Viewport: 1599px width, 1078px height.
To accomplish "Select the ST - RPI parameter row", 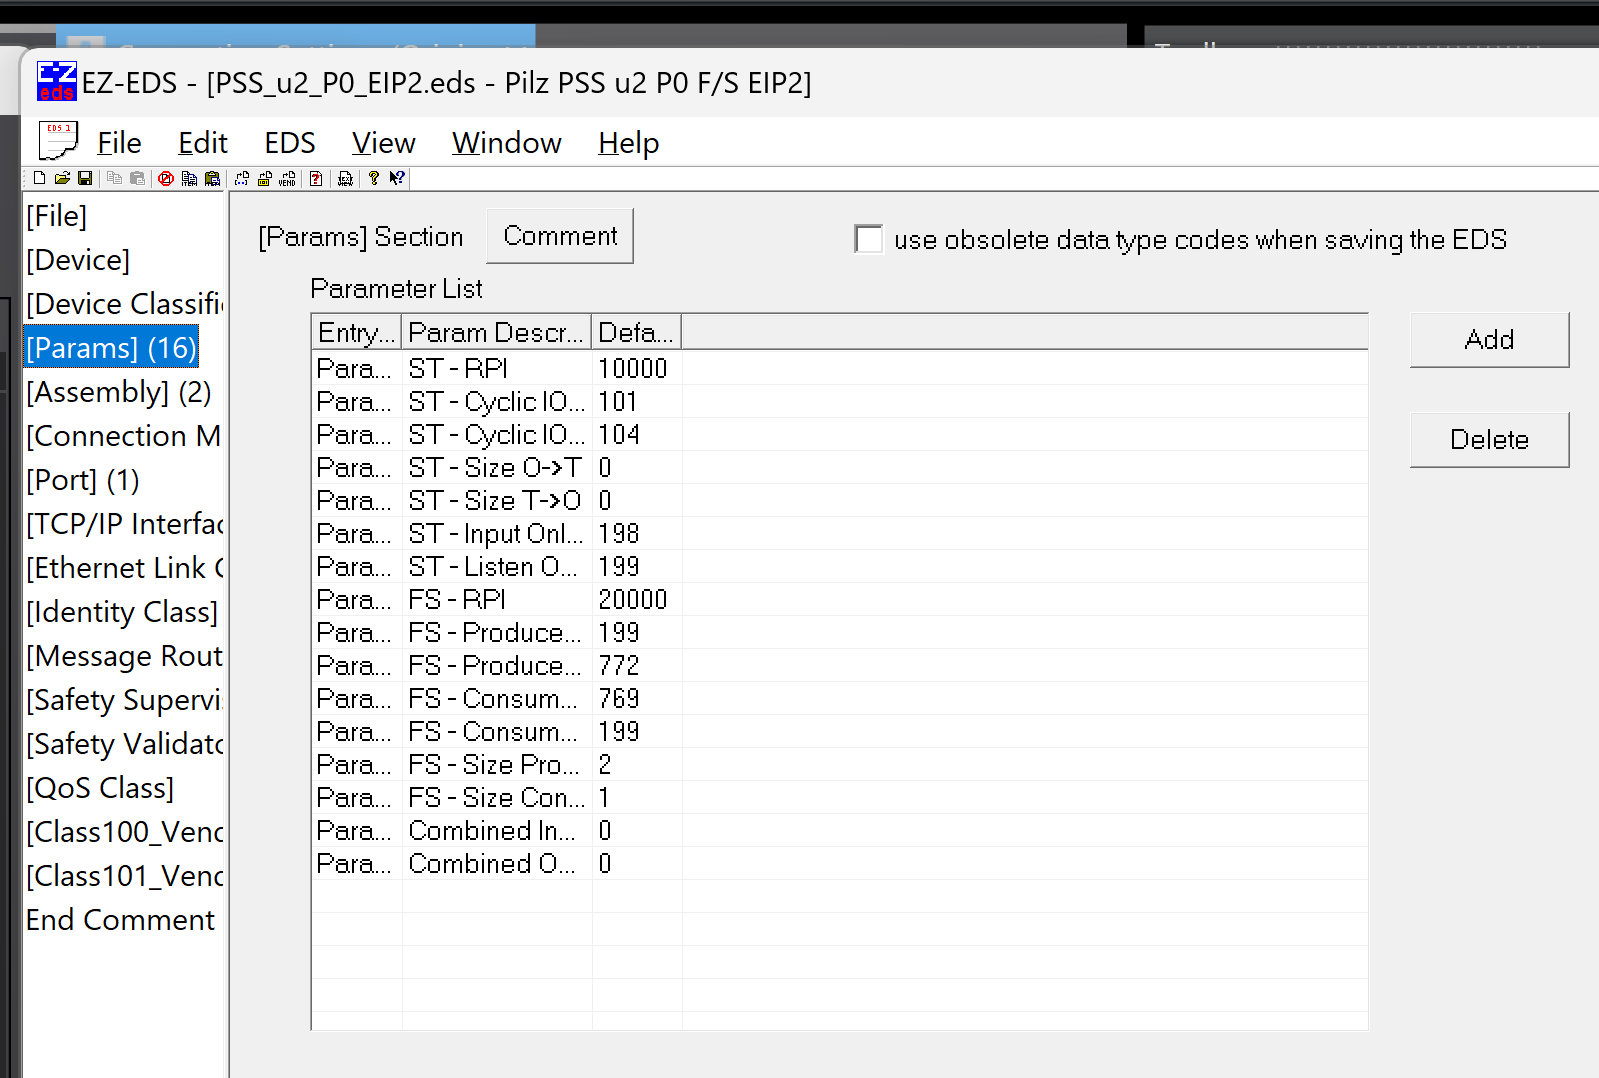I will coord(839,368).
